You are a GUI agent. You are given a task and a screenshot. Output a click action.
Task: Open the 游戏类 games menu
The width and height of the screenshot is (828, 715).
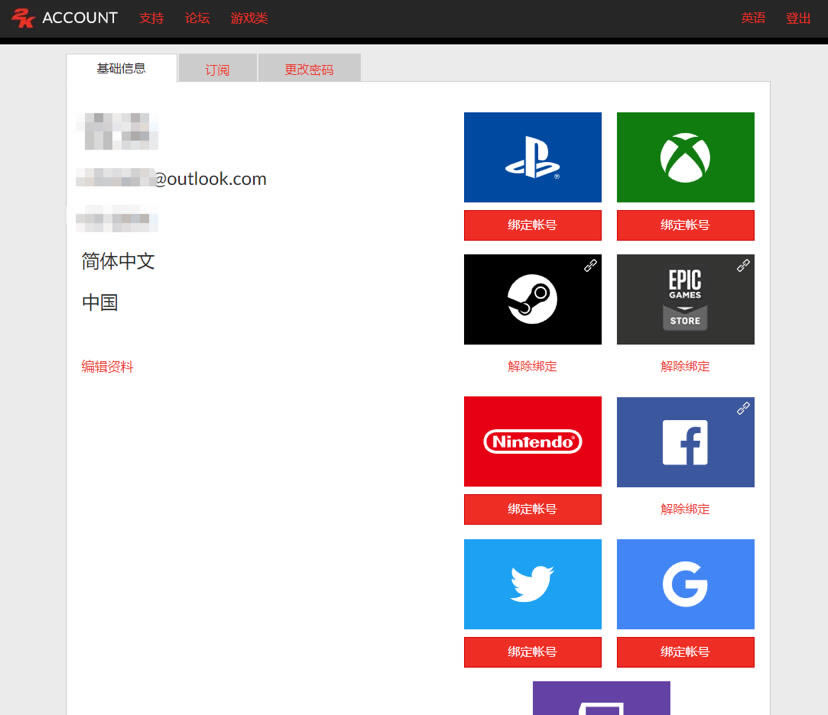249,18
